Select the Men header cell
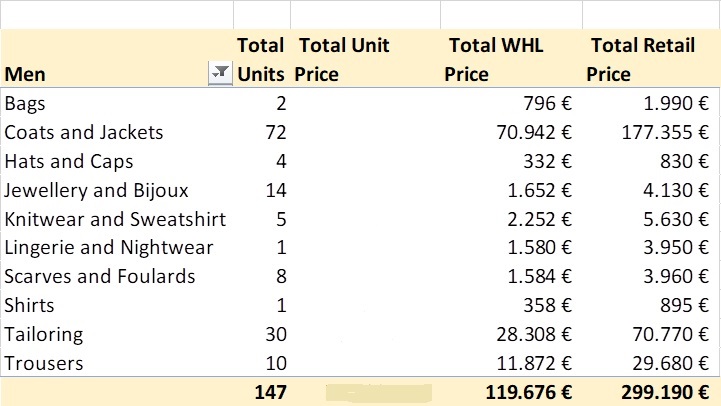721x406 pixels. 117,58
